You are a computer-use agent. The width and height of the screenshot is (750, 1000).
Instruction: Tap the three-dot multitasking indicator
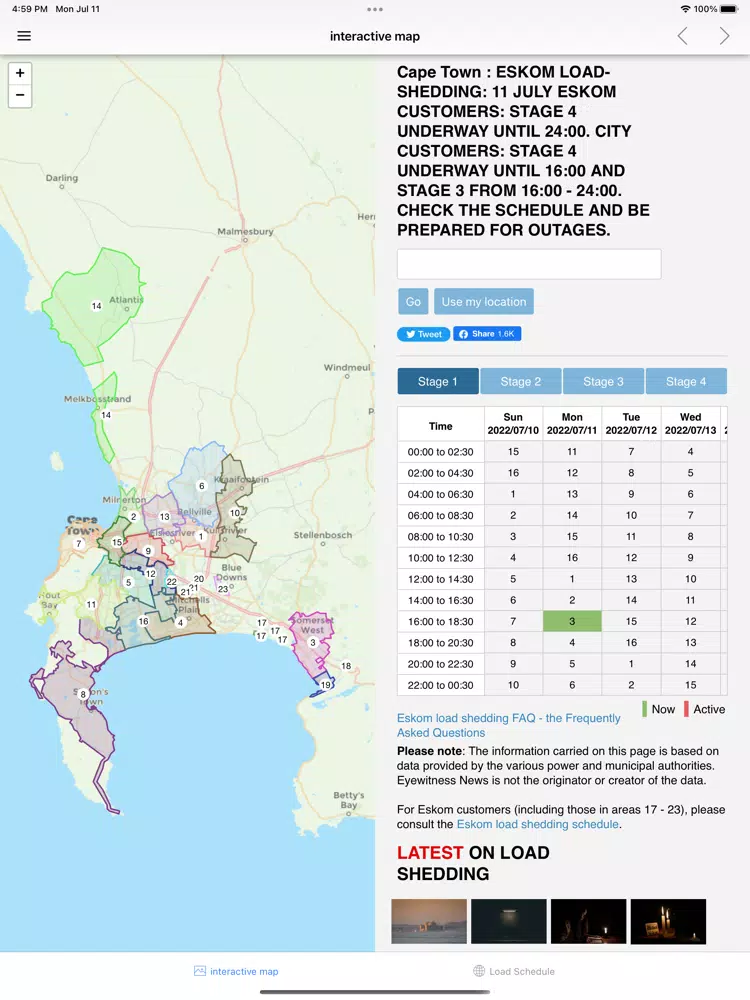tap(375, 9)
